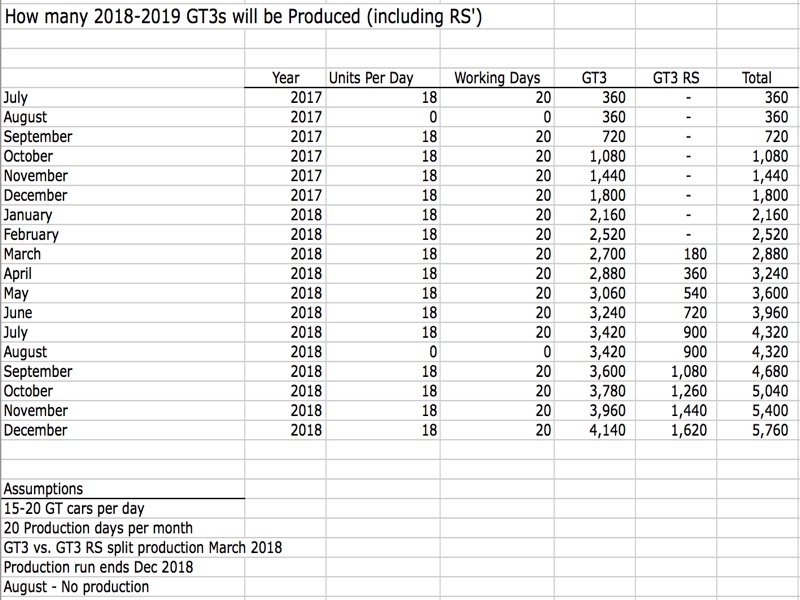Select the 'September' 2017 row label
The width and height of the screenshot is (800, 600).
pyautogui.click(x=38, y=137)
